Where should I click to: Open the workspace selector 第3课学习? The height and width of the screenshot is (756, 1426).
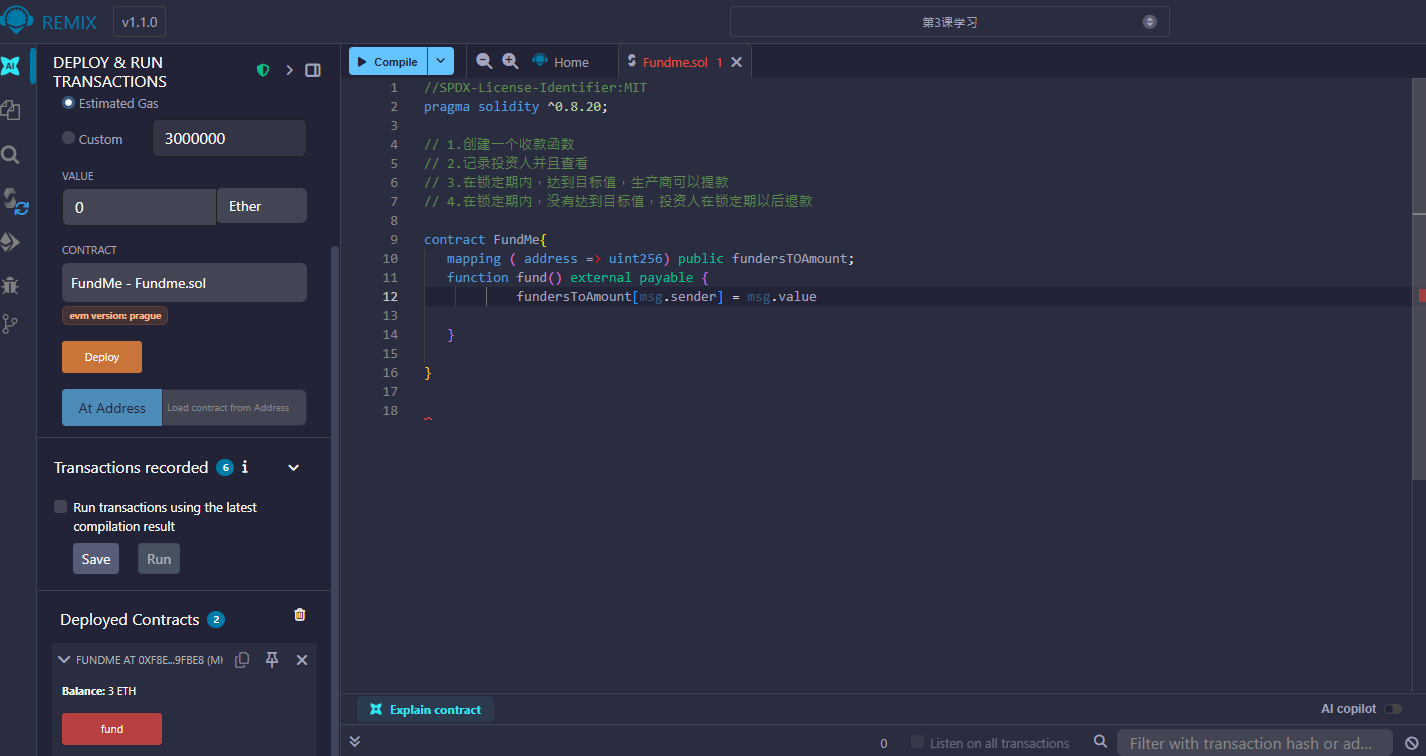click(x=949, y=22)
